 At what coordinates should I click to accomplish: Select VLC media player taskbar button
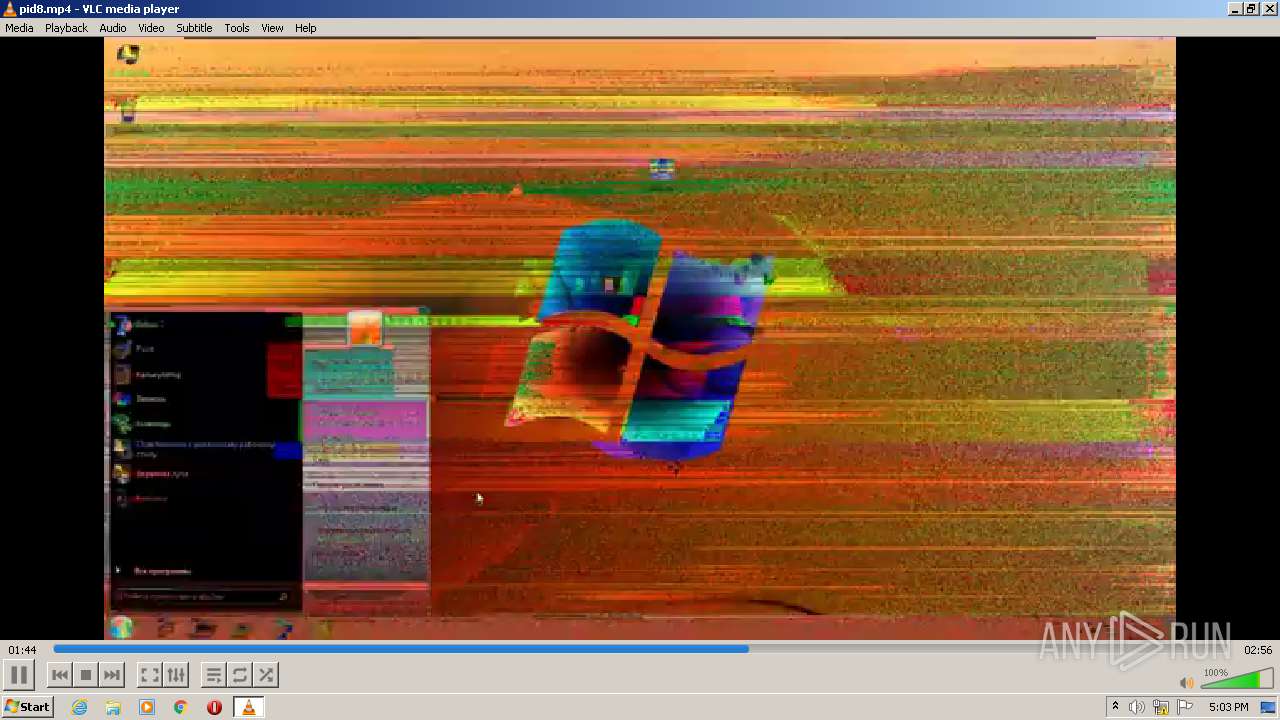tap(248, 707)
